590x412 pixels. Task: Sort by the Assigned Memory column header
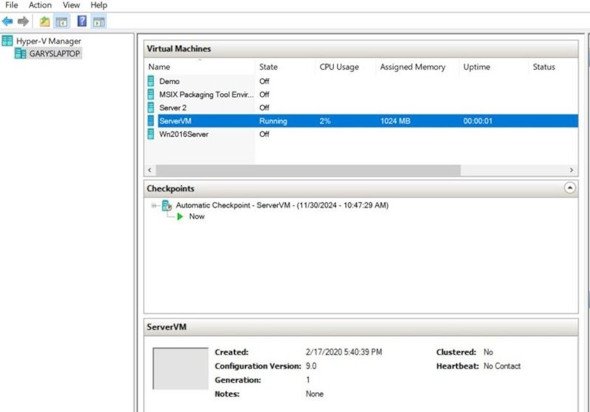412,67
